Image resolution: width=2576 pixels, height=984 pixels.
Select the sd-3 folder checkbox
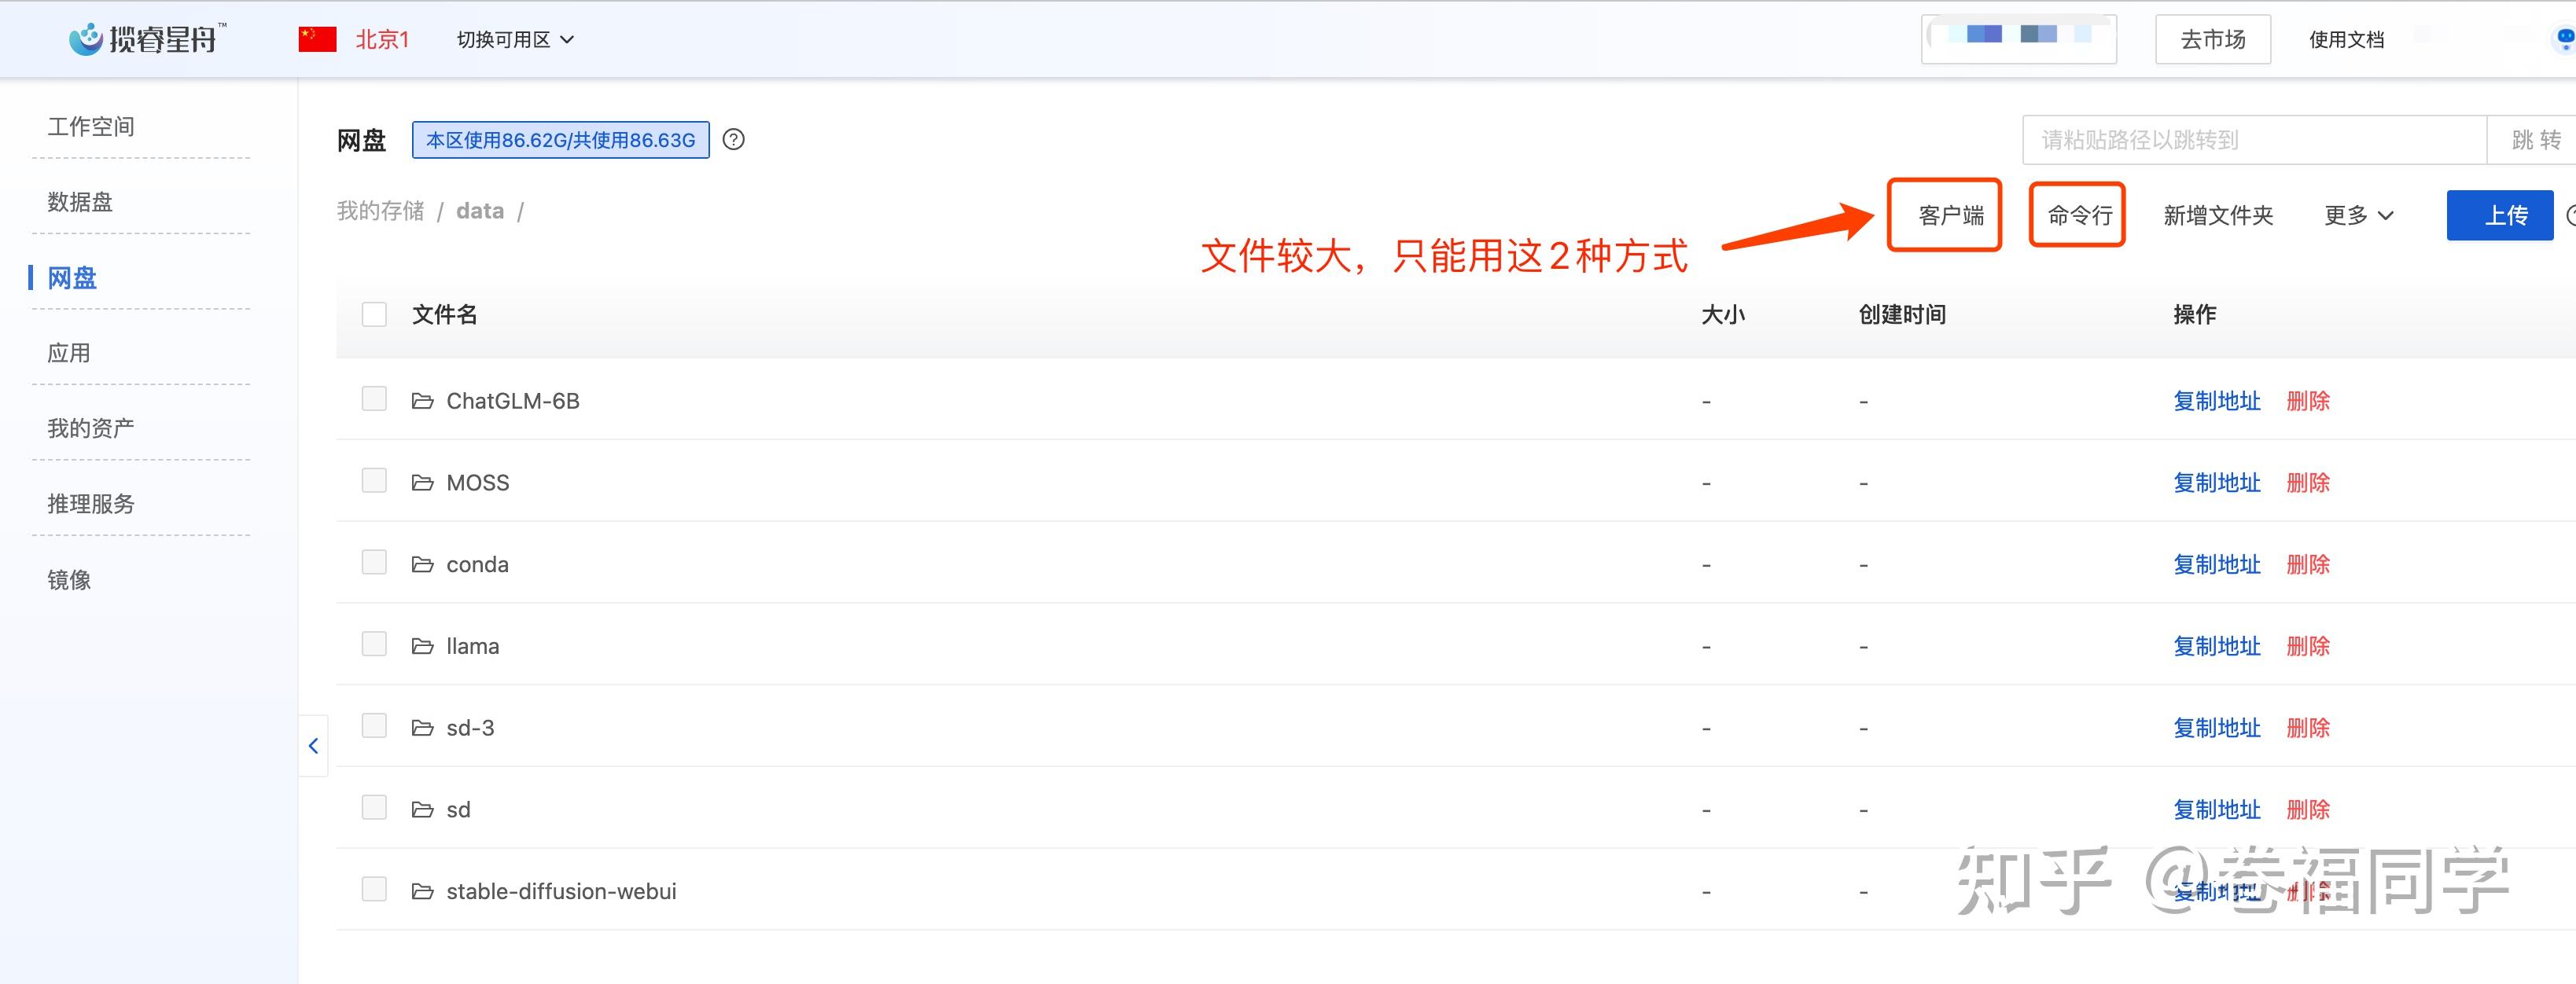pos(374,726)
